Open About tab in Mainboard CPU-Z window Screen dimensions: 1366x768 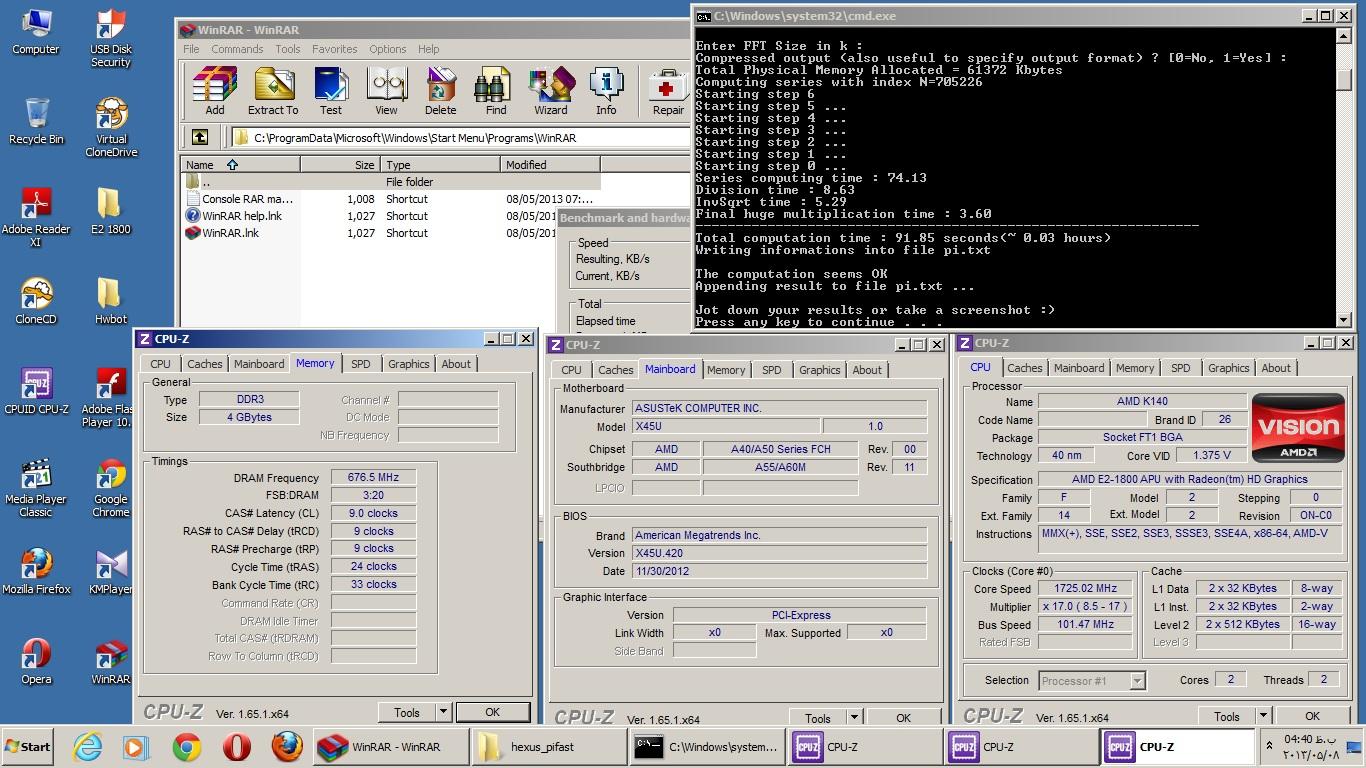tap(868, 370)
